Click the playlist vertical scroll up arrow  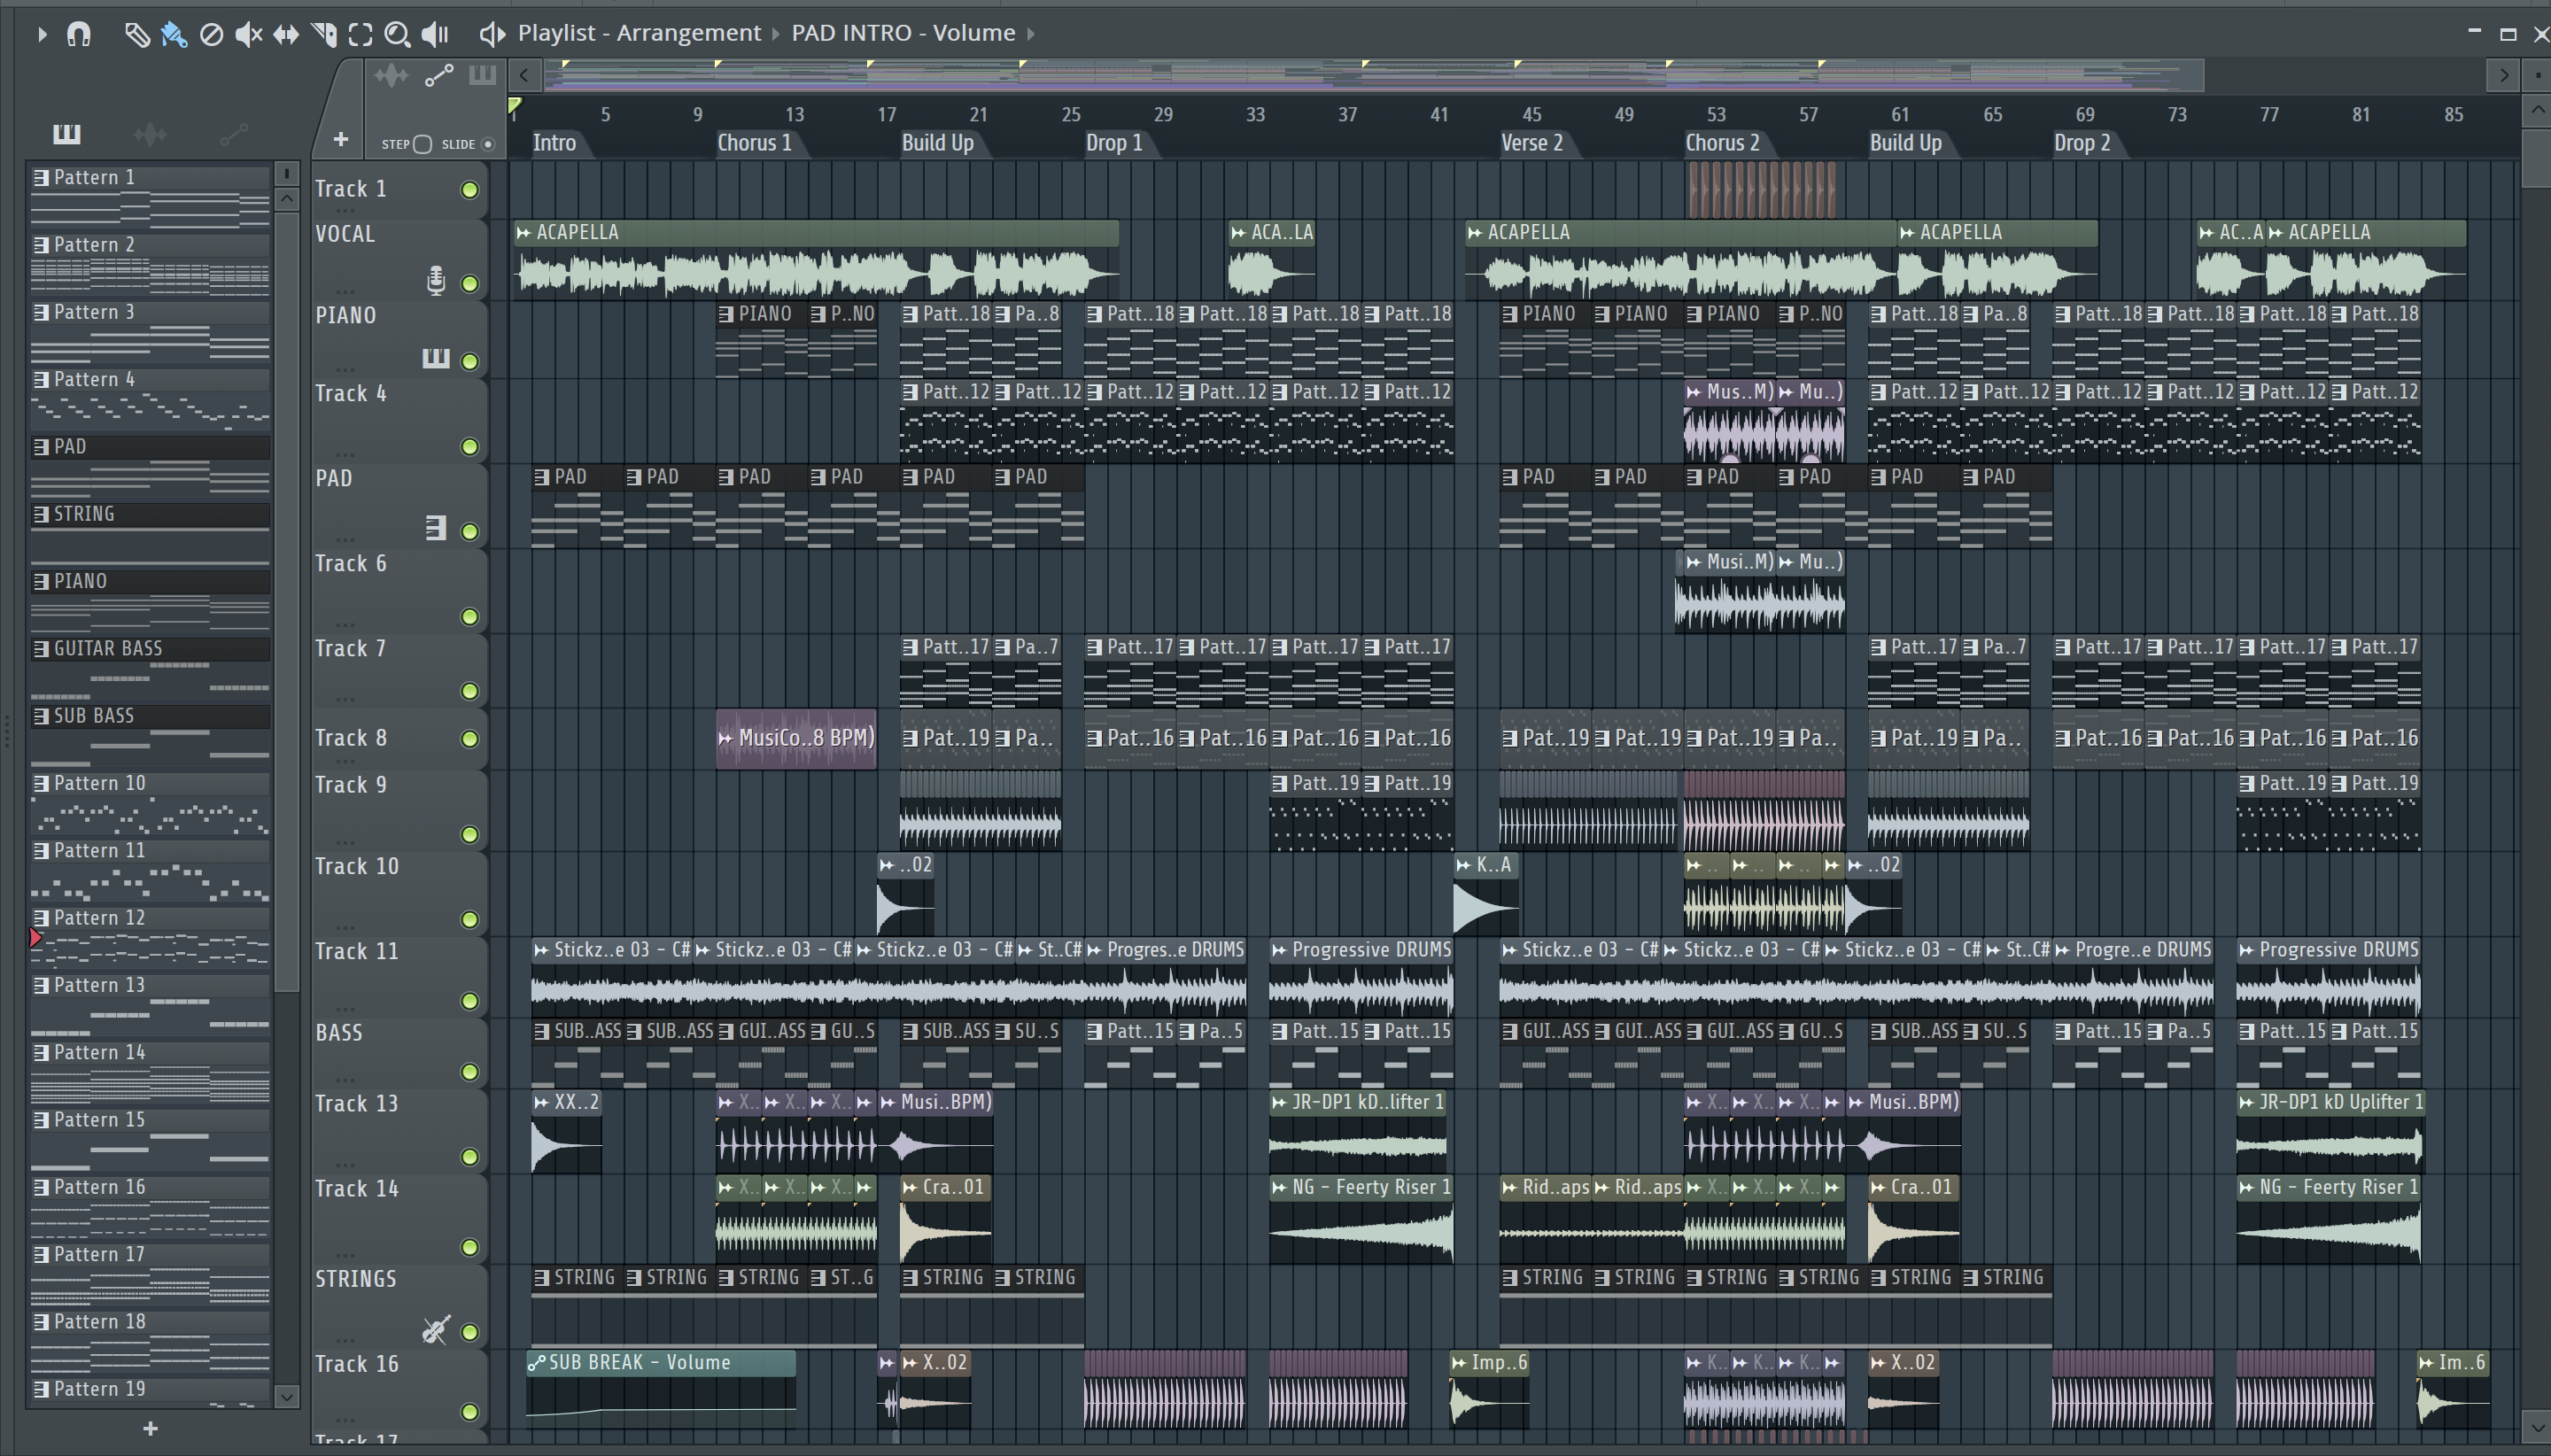pos(2537,110)
